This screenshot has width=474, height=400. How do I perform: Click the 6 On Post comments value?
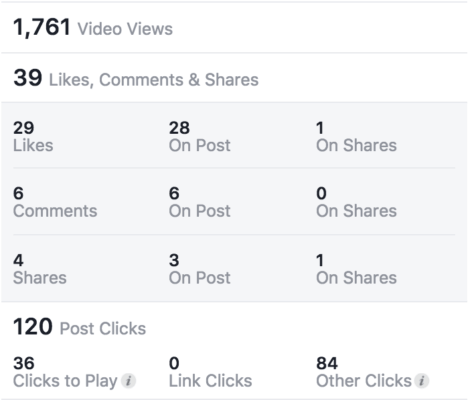(x=199, y=202)
